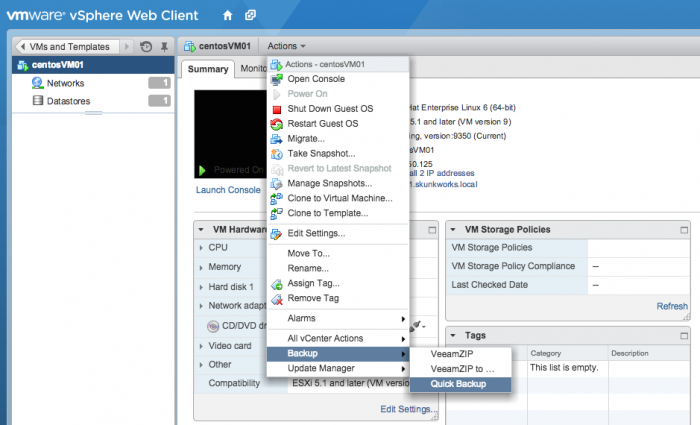Viewport: 700px width, 425px height.
Task: Click the VMs and Templates navigator button
Action: pyautogui.click(x=69, y=46)
